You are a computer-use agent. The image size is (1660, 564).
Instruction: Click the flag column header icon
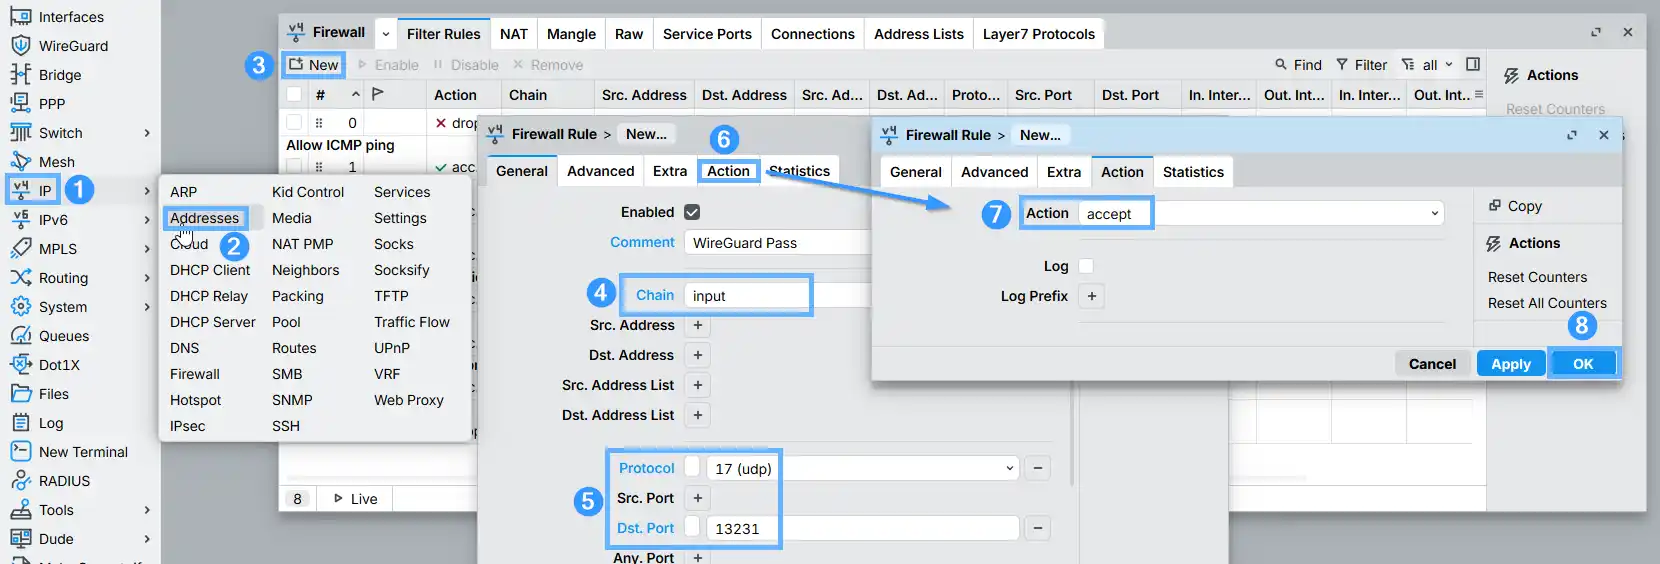(378, 94)
